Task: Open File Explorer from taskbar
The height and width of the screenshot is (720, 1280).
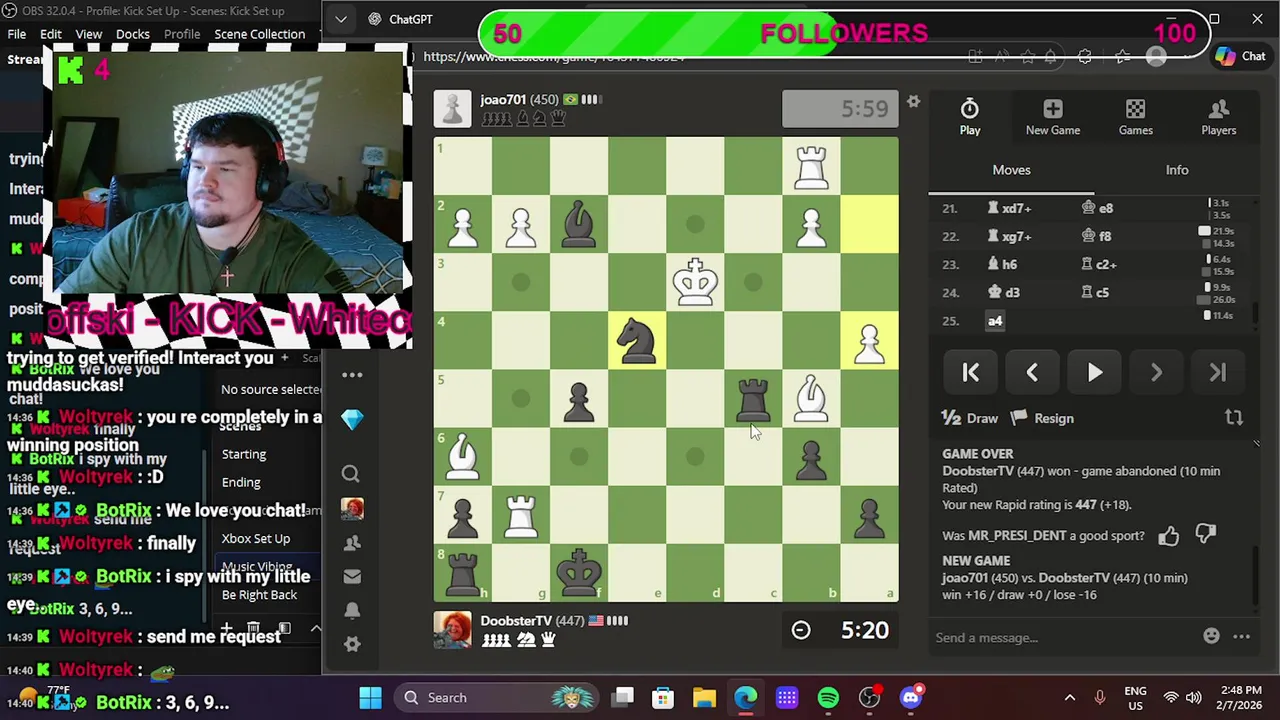Action: click(x=704, y=698)
